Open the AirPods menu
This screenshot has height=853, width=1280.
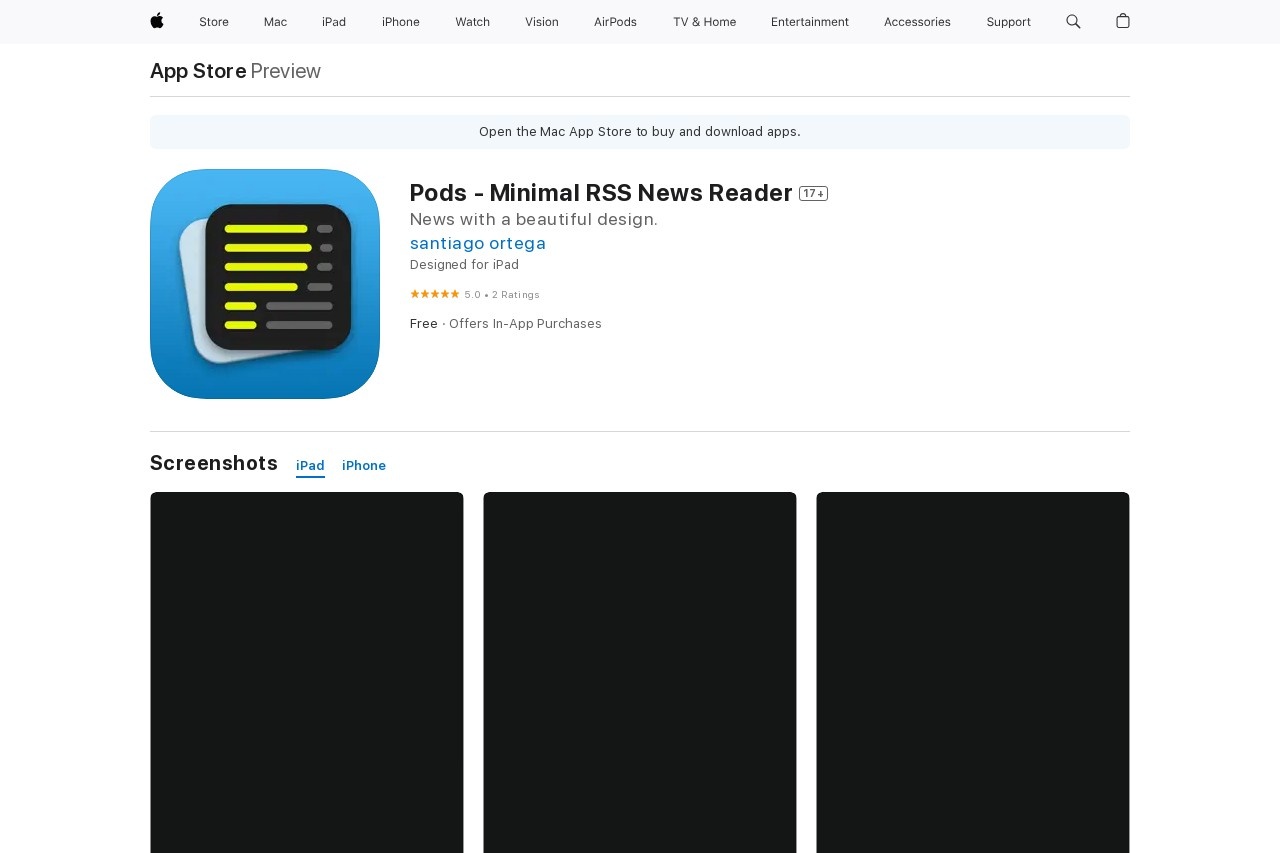pos(615,22)
